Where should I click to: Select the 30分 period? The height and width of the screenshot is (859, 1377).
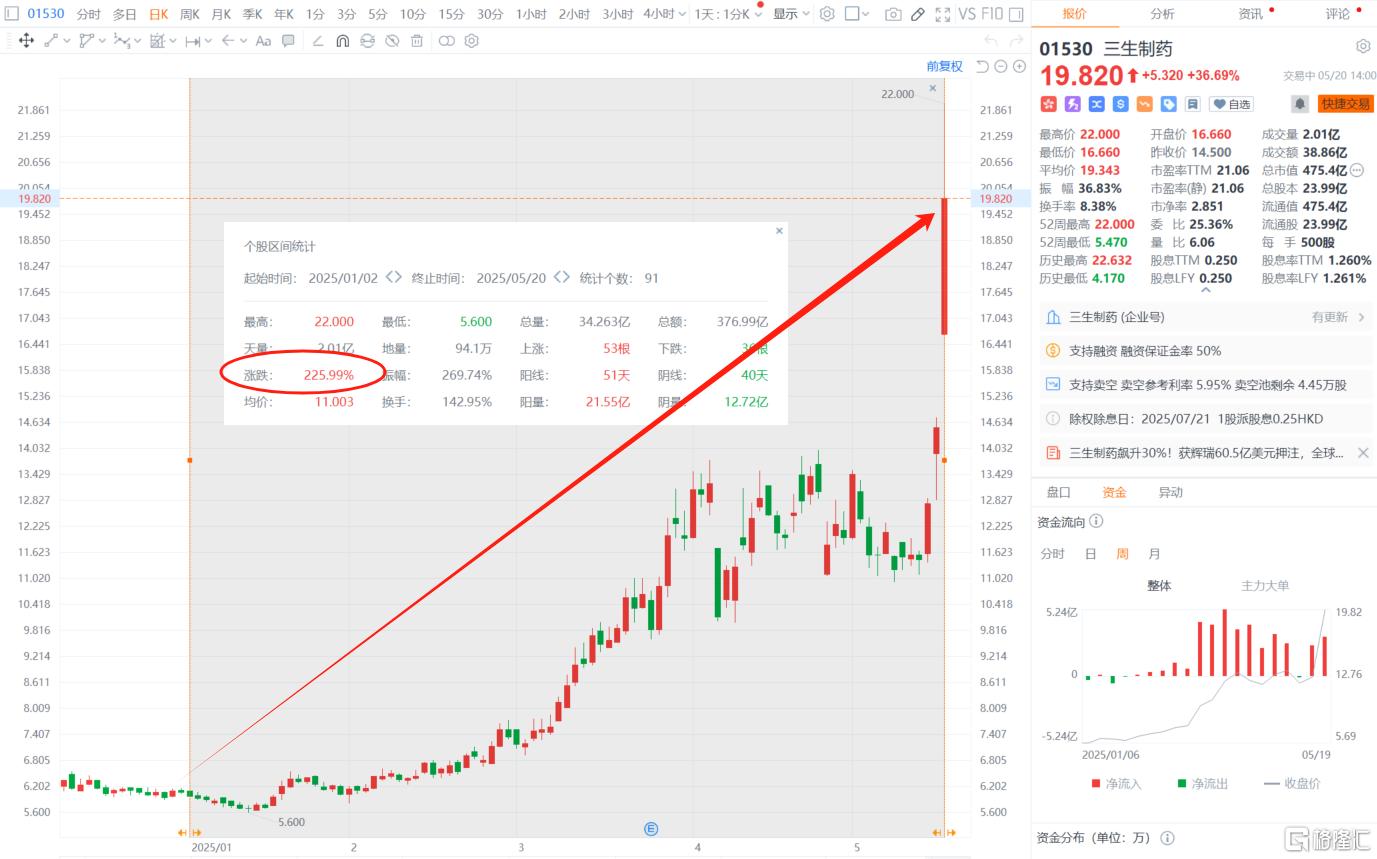tap(490, 14)
